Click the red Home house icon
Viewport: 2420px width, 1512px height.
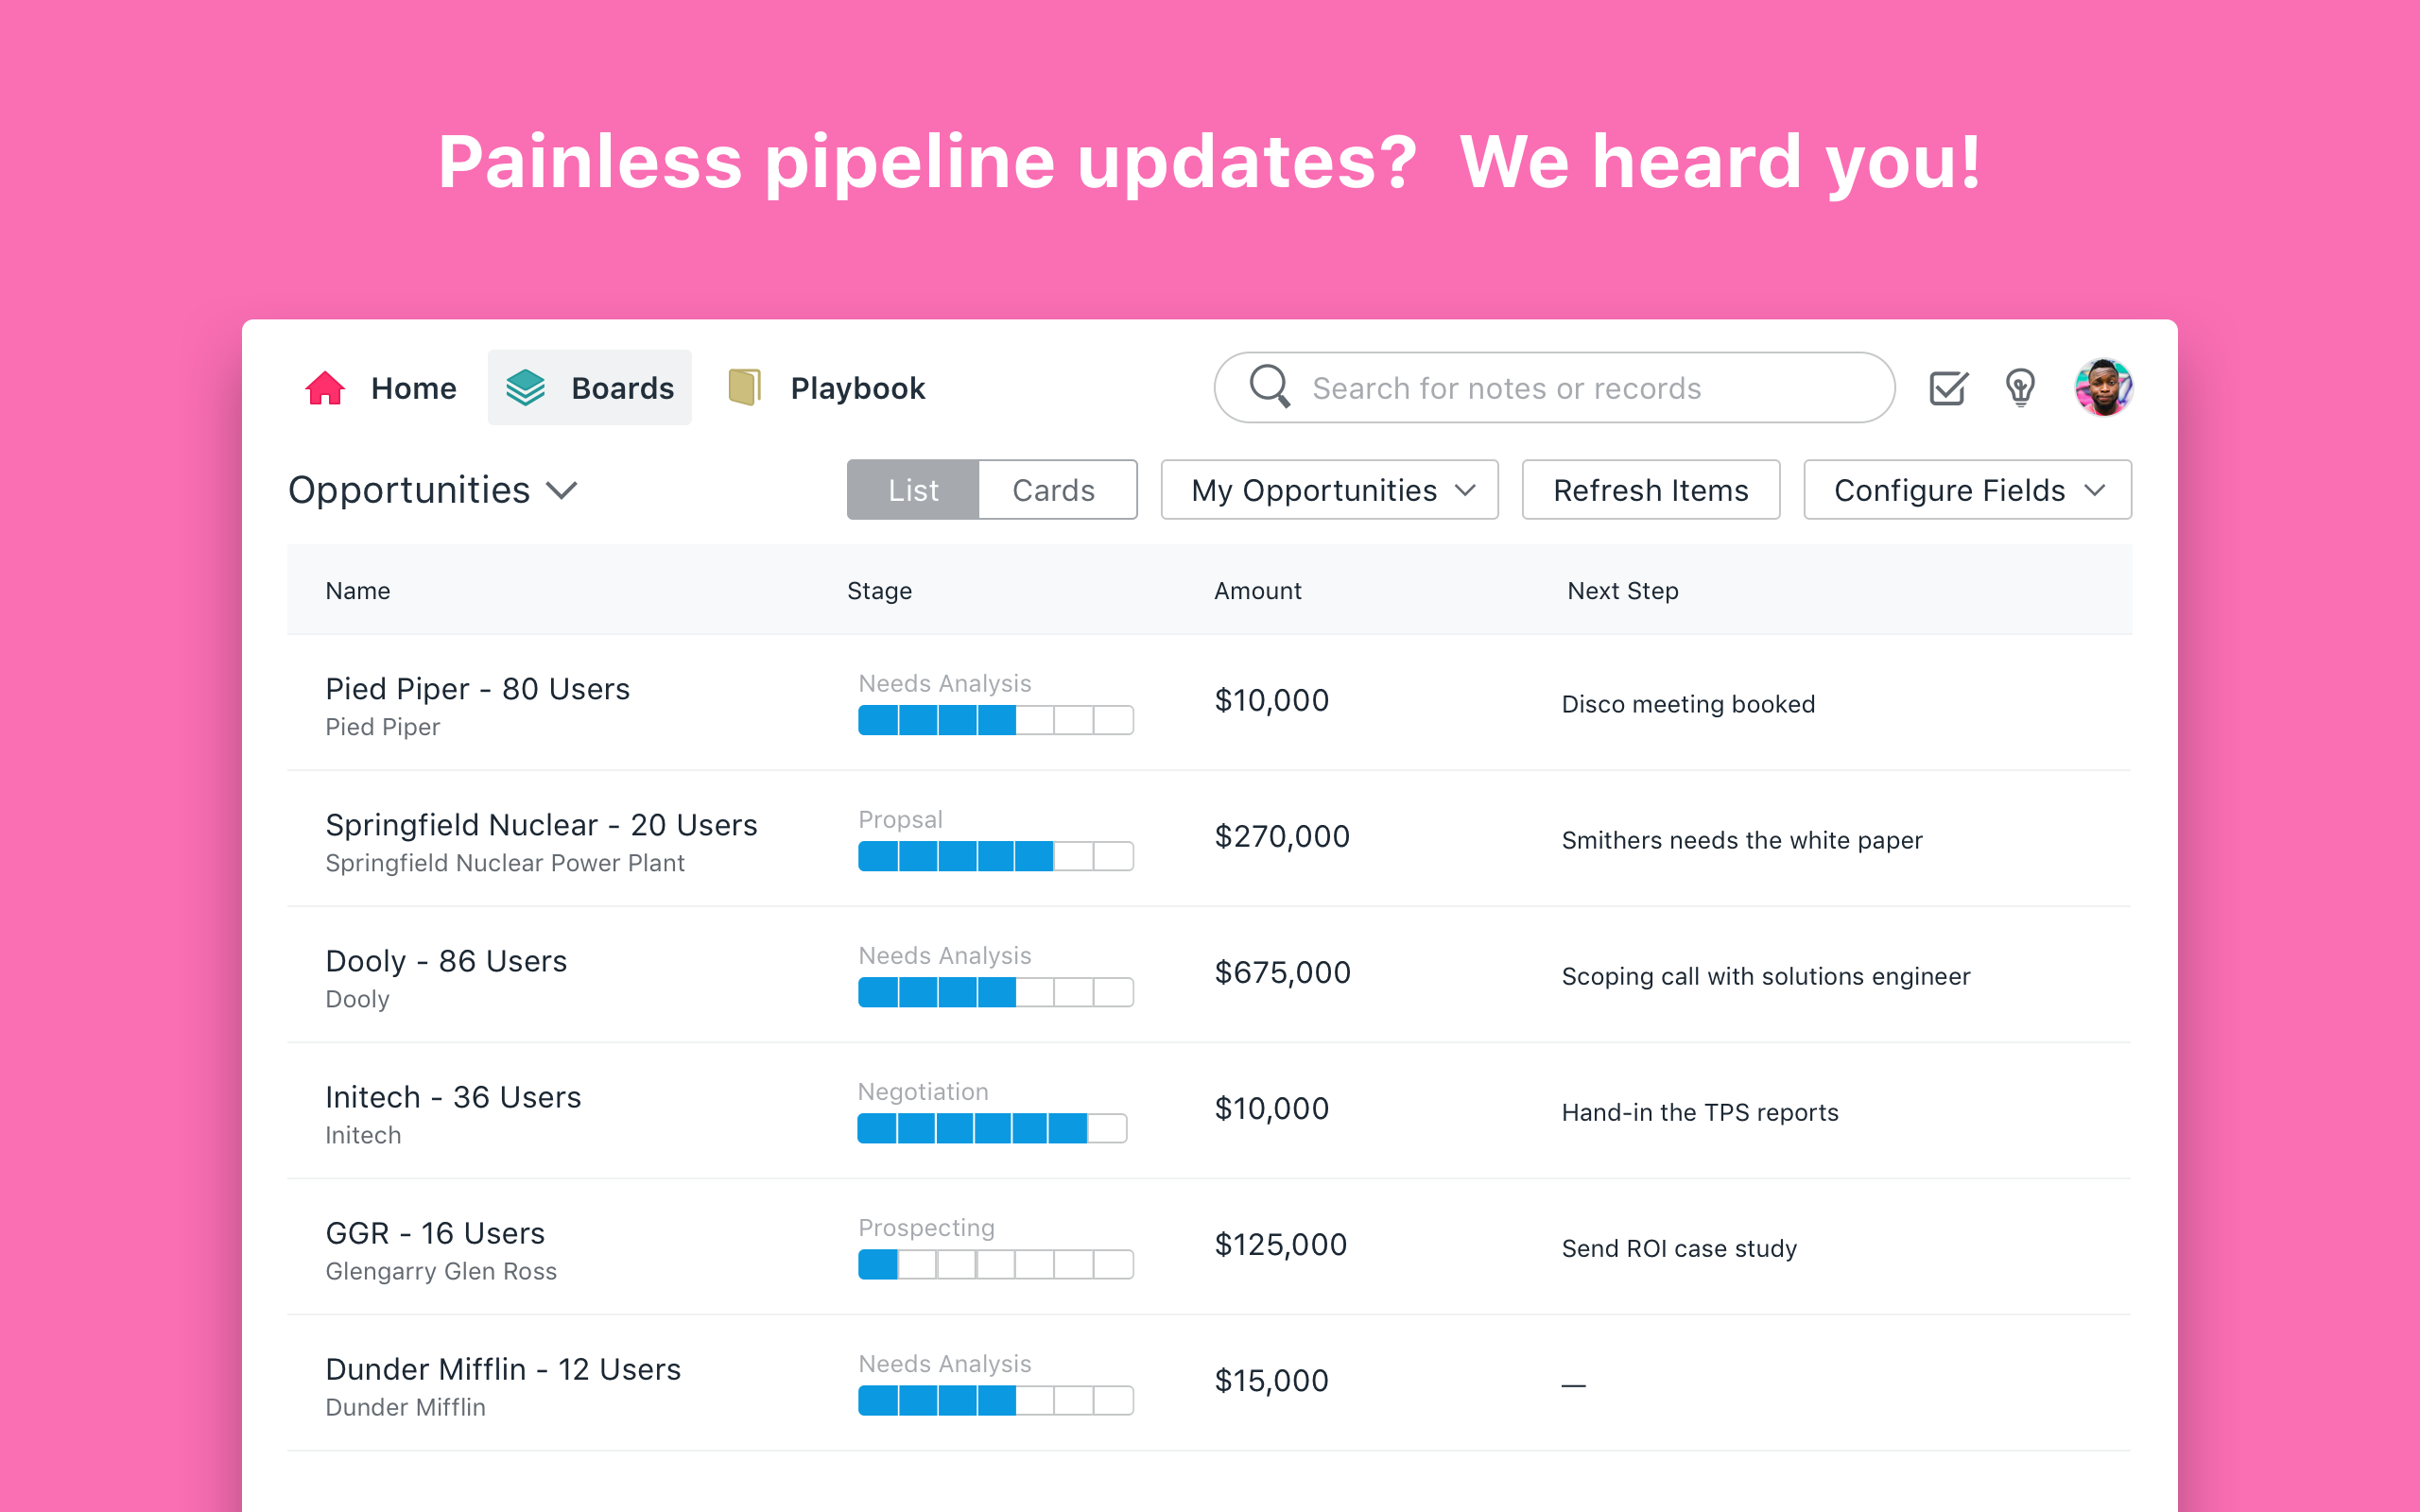(x=325, y=388)
